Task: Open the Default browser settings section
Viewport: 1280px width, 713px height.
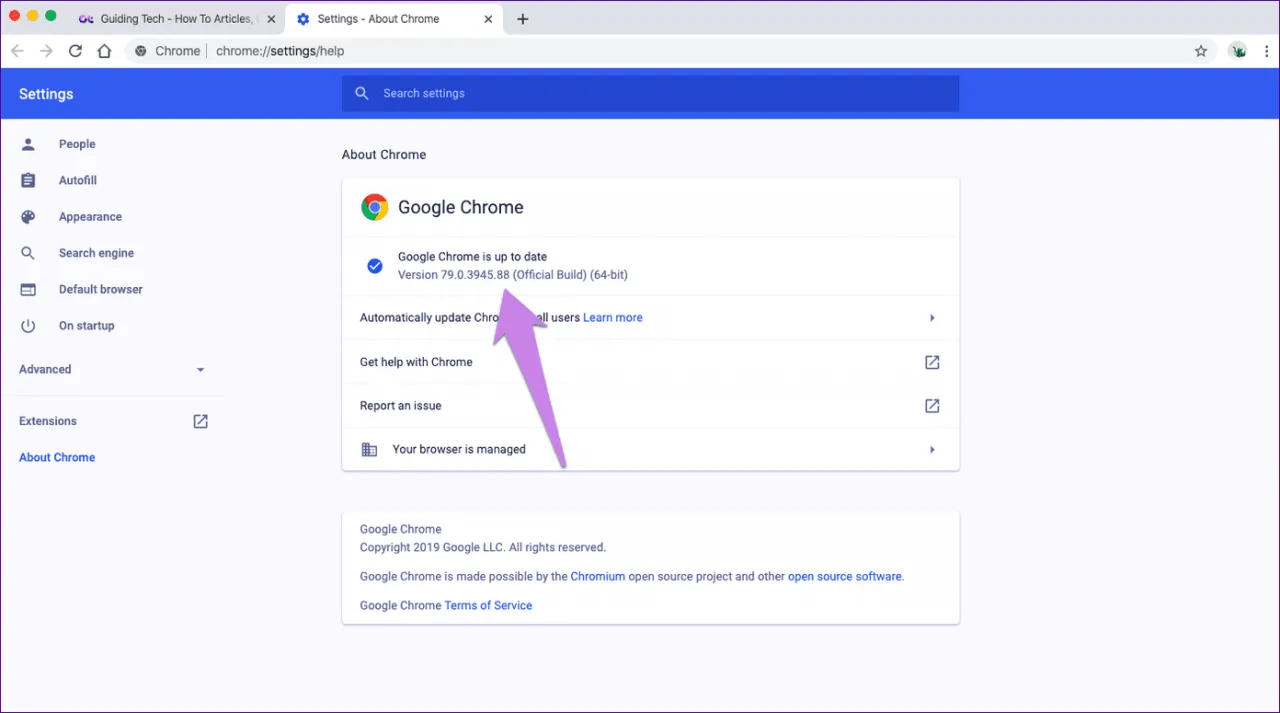Action: point(100,289)
